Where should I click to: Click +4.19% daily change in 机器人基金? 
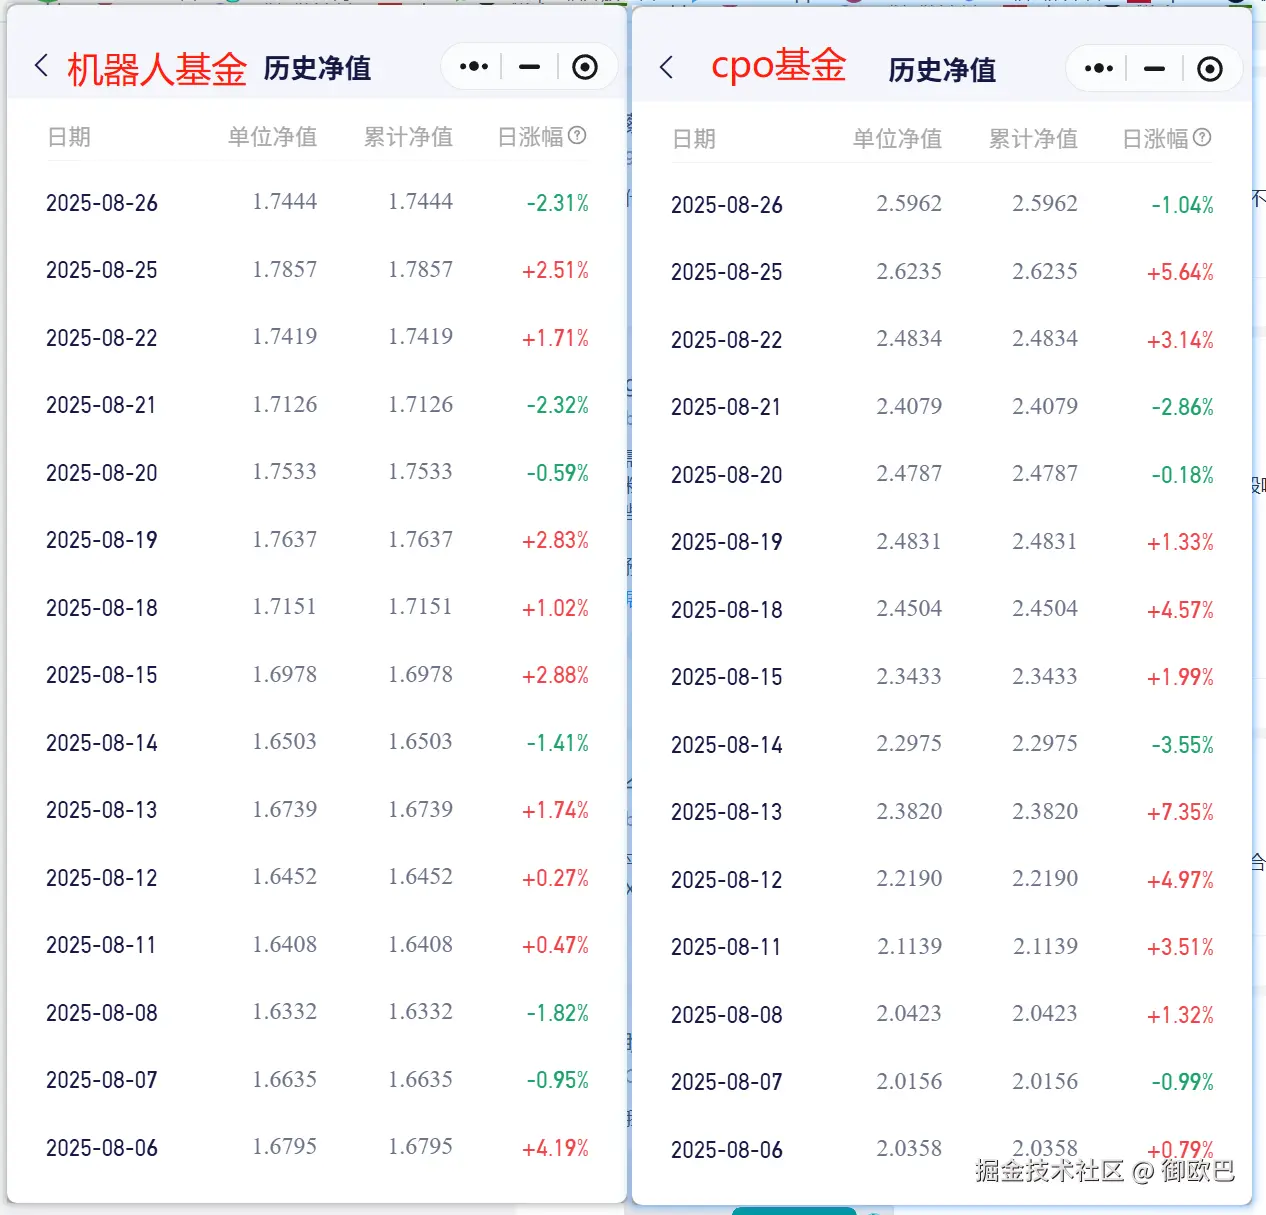555,1148
